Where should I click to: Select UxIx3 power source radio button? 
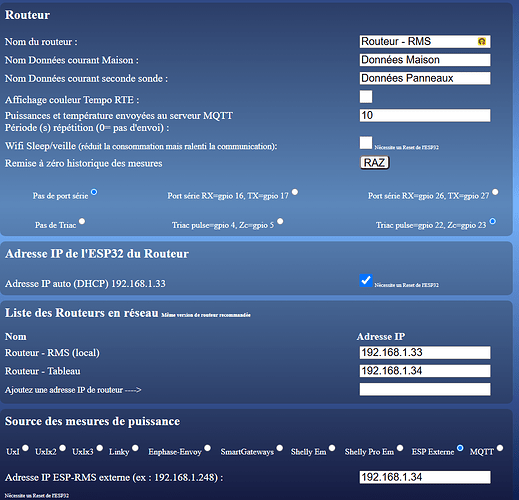(99, 448)
